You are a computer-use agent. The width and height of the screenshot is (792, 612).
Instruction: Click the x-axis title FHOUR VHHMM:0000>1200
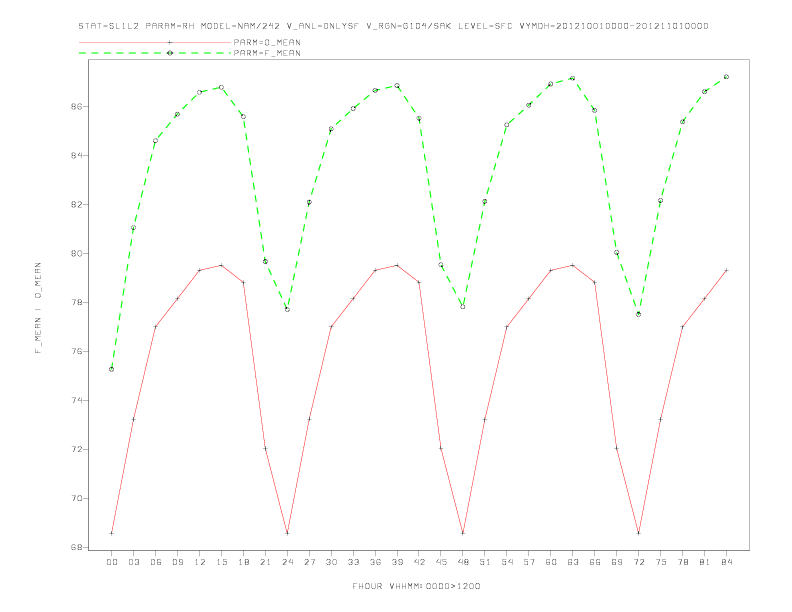(x=416, y=586)
